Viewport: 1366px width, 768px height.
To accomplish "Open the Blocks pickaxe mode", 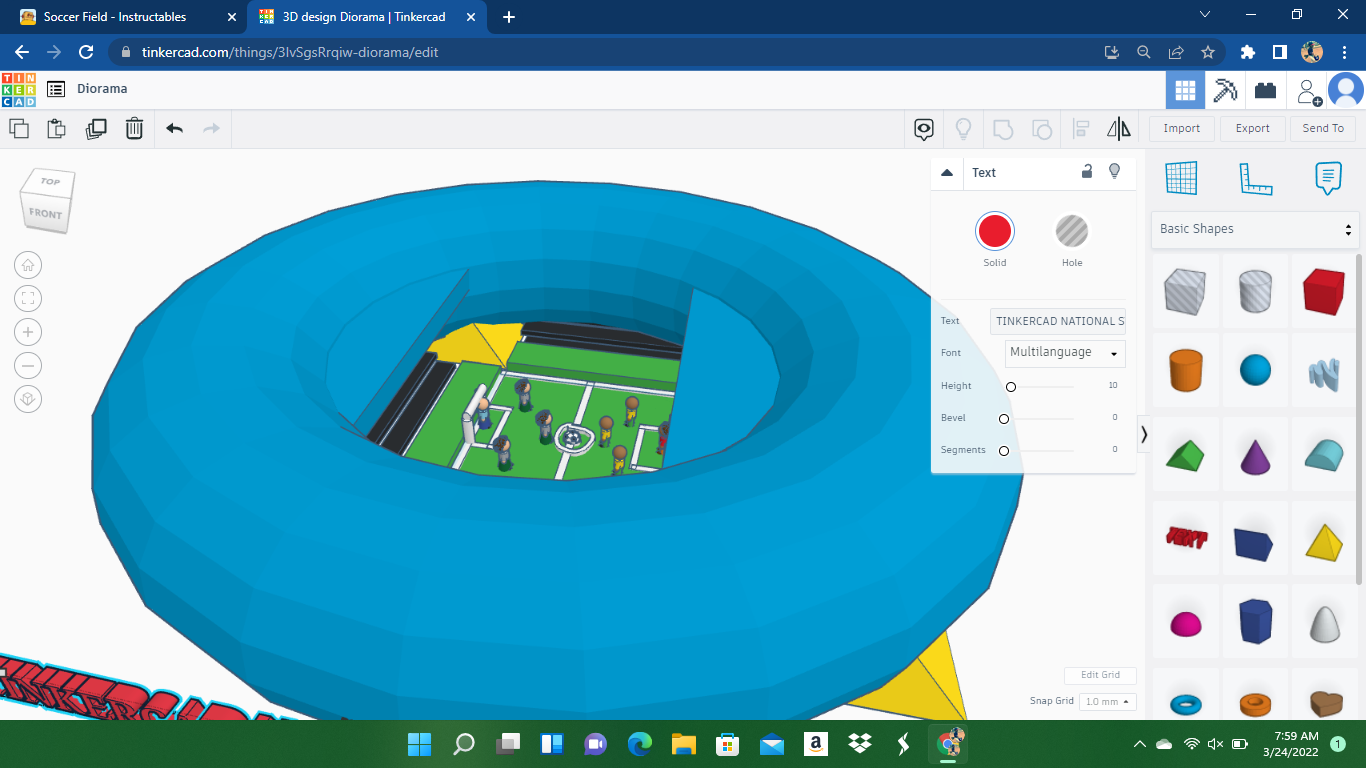I will click(x=1225, y=90).
